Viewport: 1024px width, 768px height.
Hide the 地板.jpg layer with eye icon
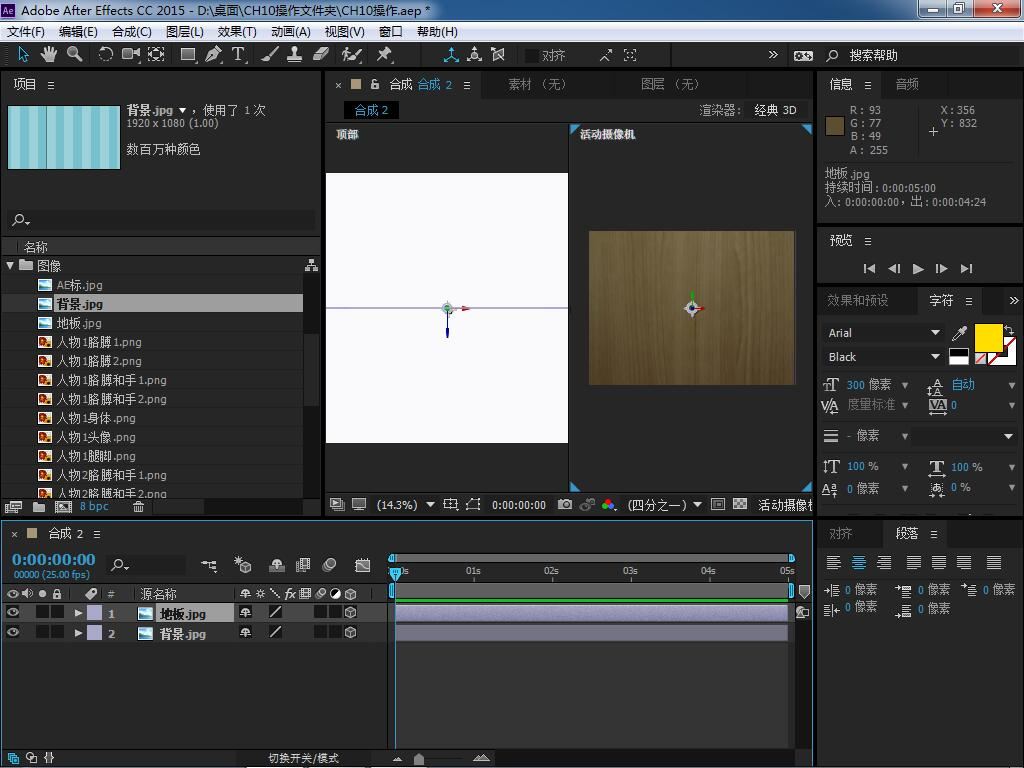[13, 613]
